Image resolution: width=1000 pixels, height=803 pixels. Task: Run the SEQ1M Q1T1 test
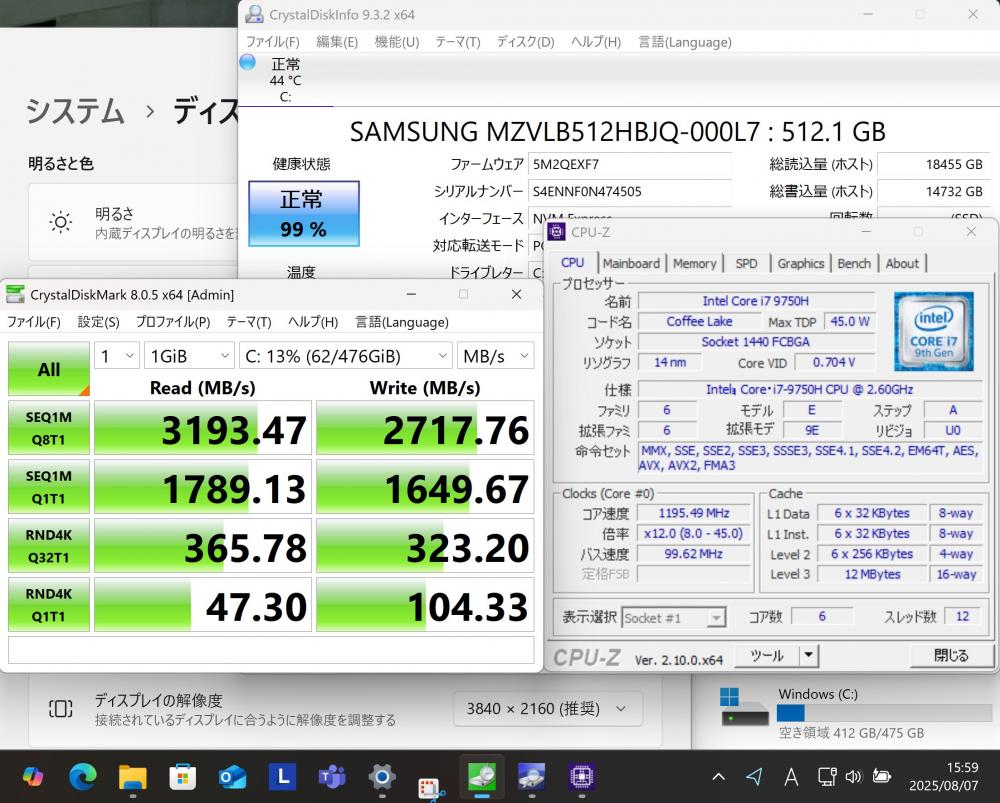[x=48, y=487]
